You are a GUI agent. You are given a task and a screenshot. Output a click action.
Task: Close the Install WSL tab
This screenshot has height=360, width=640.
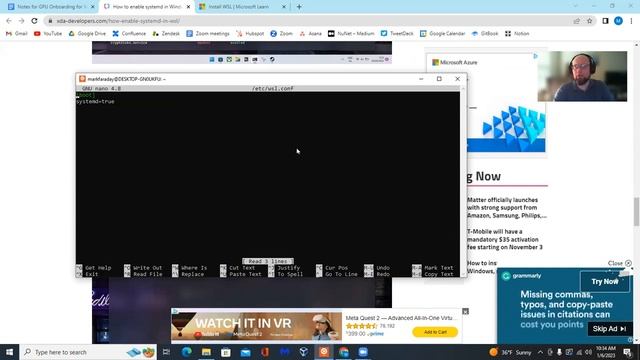pos(284,7)
